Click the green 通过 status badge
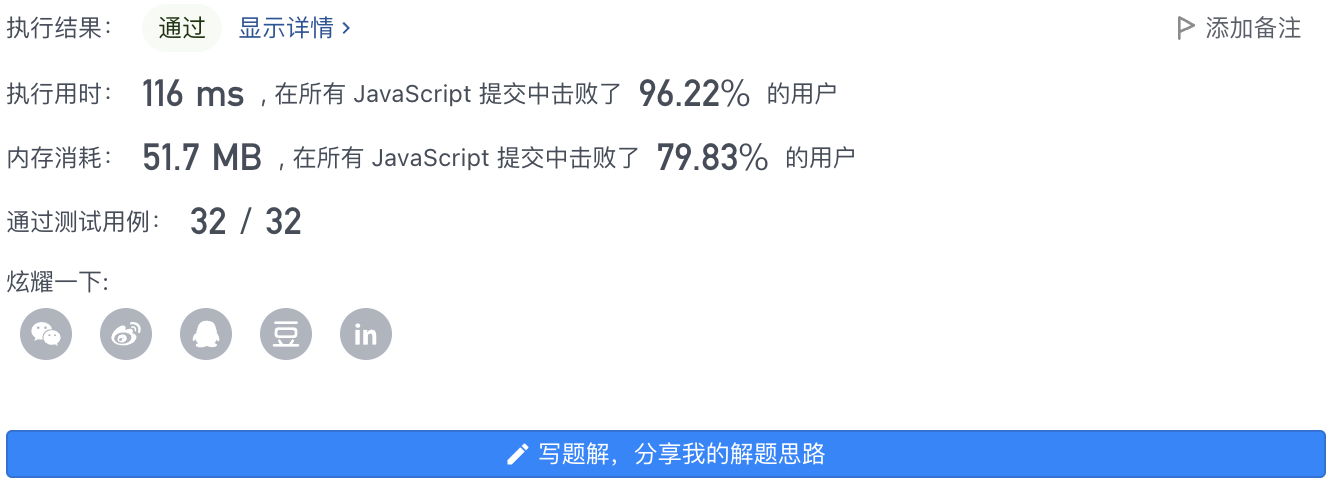This screenshot has width=1334, height=488. pos(182,28)
